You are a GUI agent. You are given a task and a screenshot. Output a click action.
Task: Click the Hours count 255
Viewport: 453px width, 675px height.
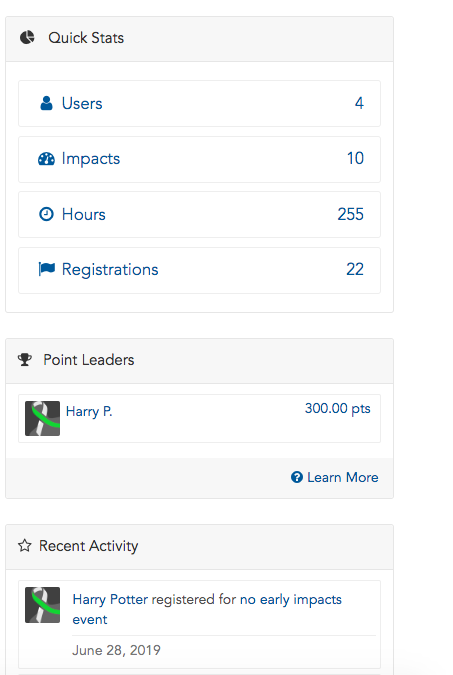[x=351, y=214]
